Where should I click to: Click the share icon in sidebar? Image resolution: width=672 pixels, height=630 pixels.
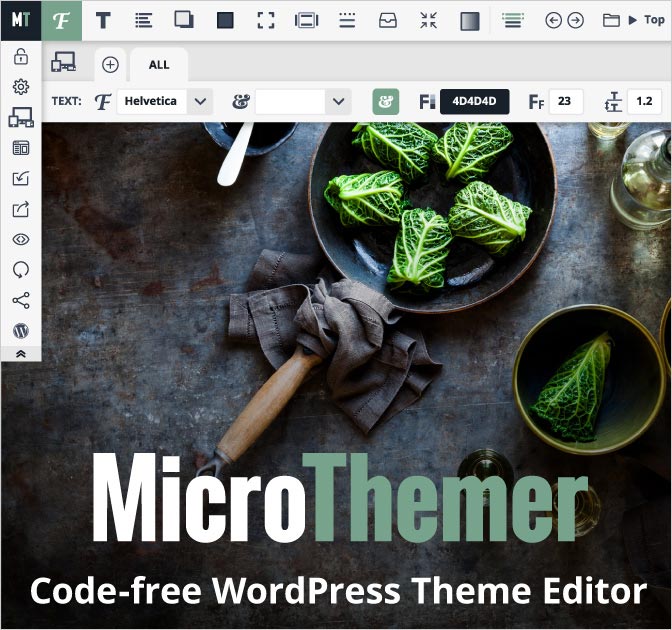[x=21, y=300]
